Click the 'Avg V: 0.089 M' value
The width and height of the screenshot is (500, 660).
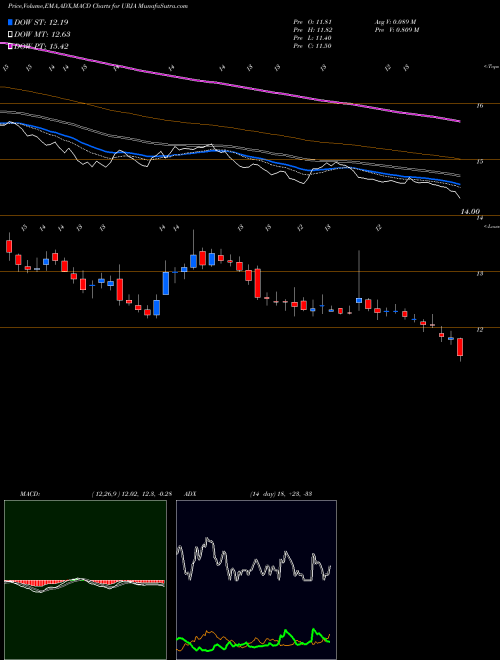[395, 22]
